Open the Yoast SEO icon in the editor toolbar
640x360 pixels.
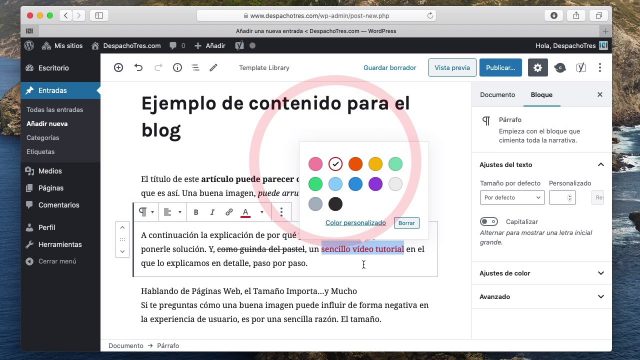pos(580,68)
